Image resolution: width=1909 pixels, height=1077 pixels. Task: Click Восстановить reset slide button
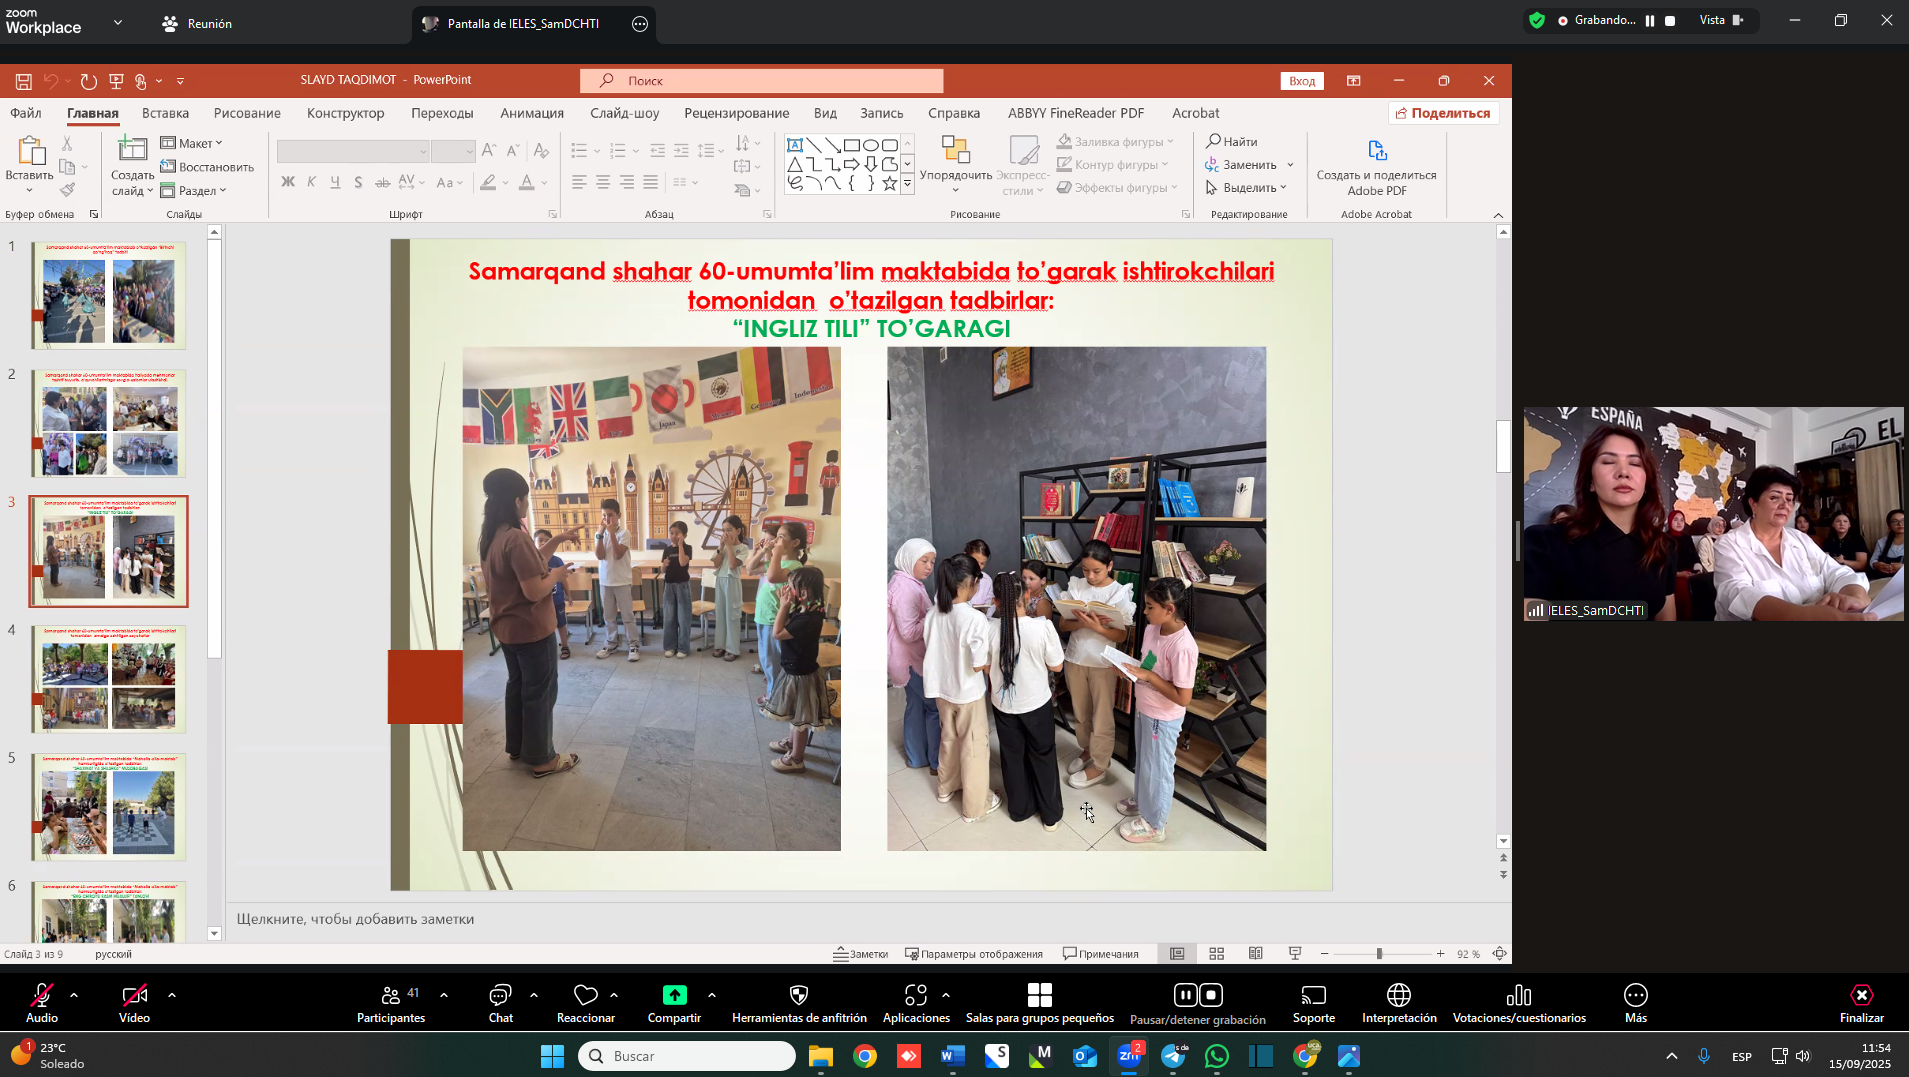[x=207, y=167]
